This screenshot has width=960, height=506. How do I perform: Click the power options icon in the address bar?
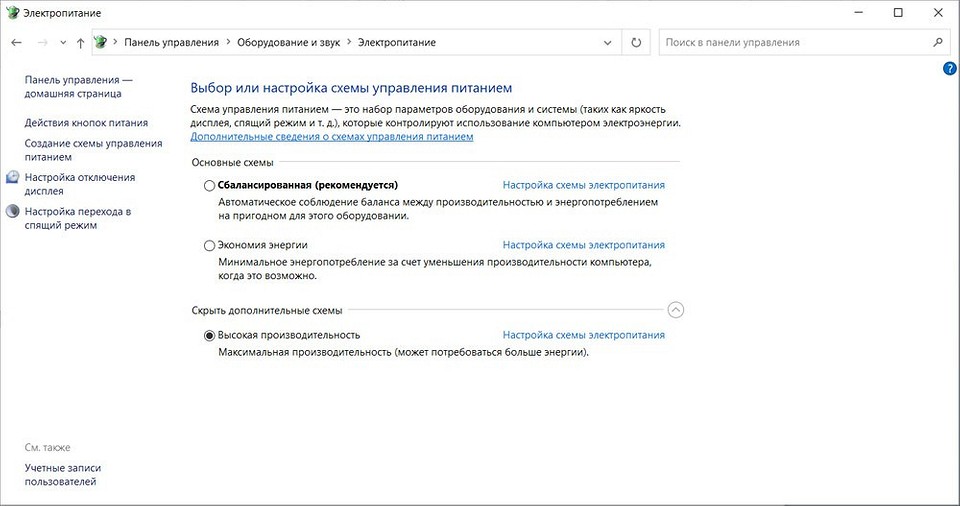[x=100, y=42]
